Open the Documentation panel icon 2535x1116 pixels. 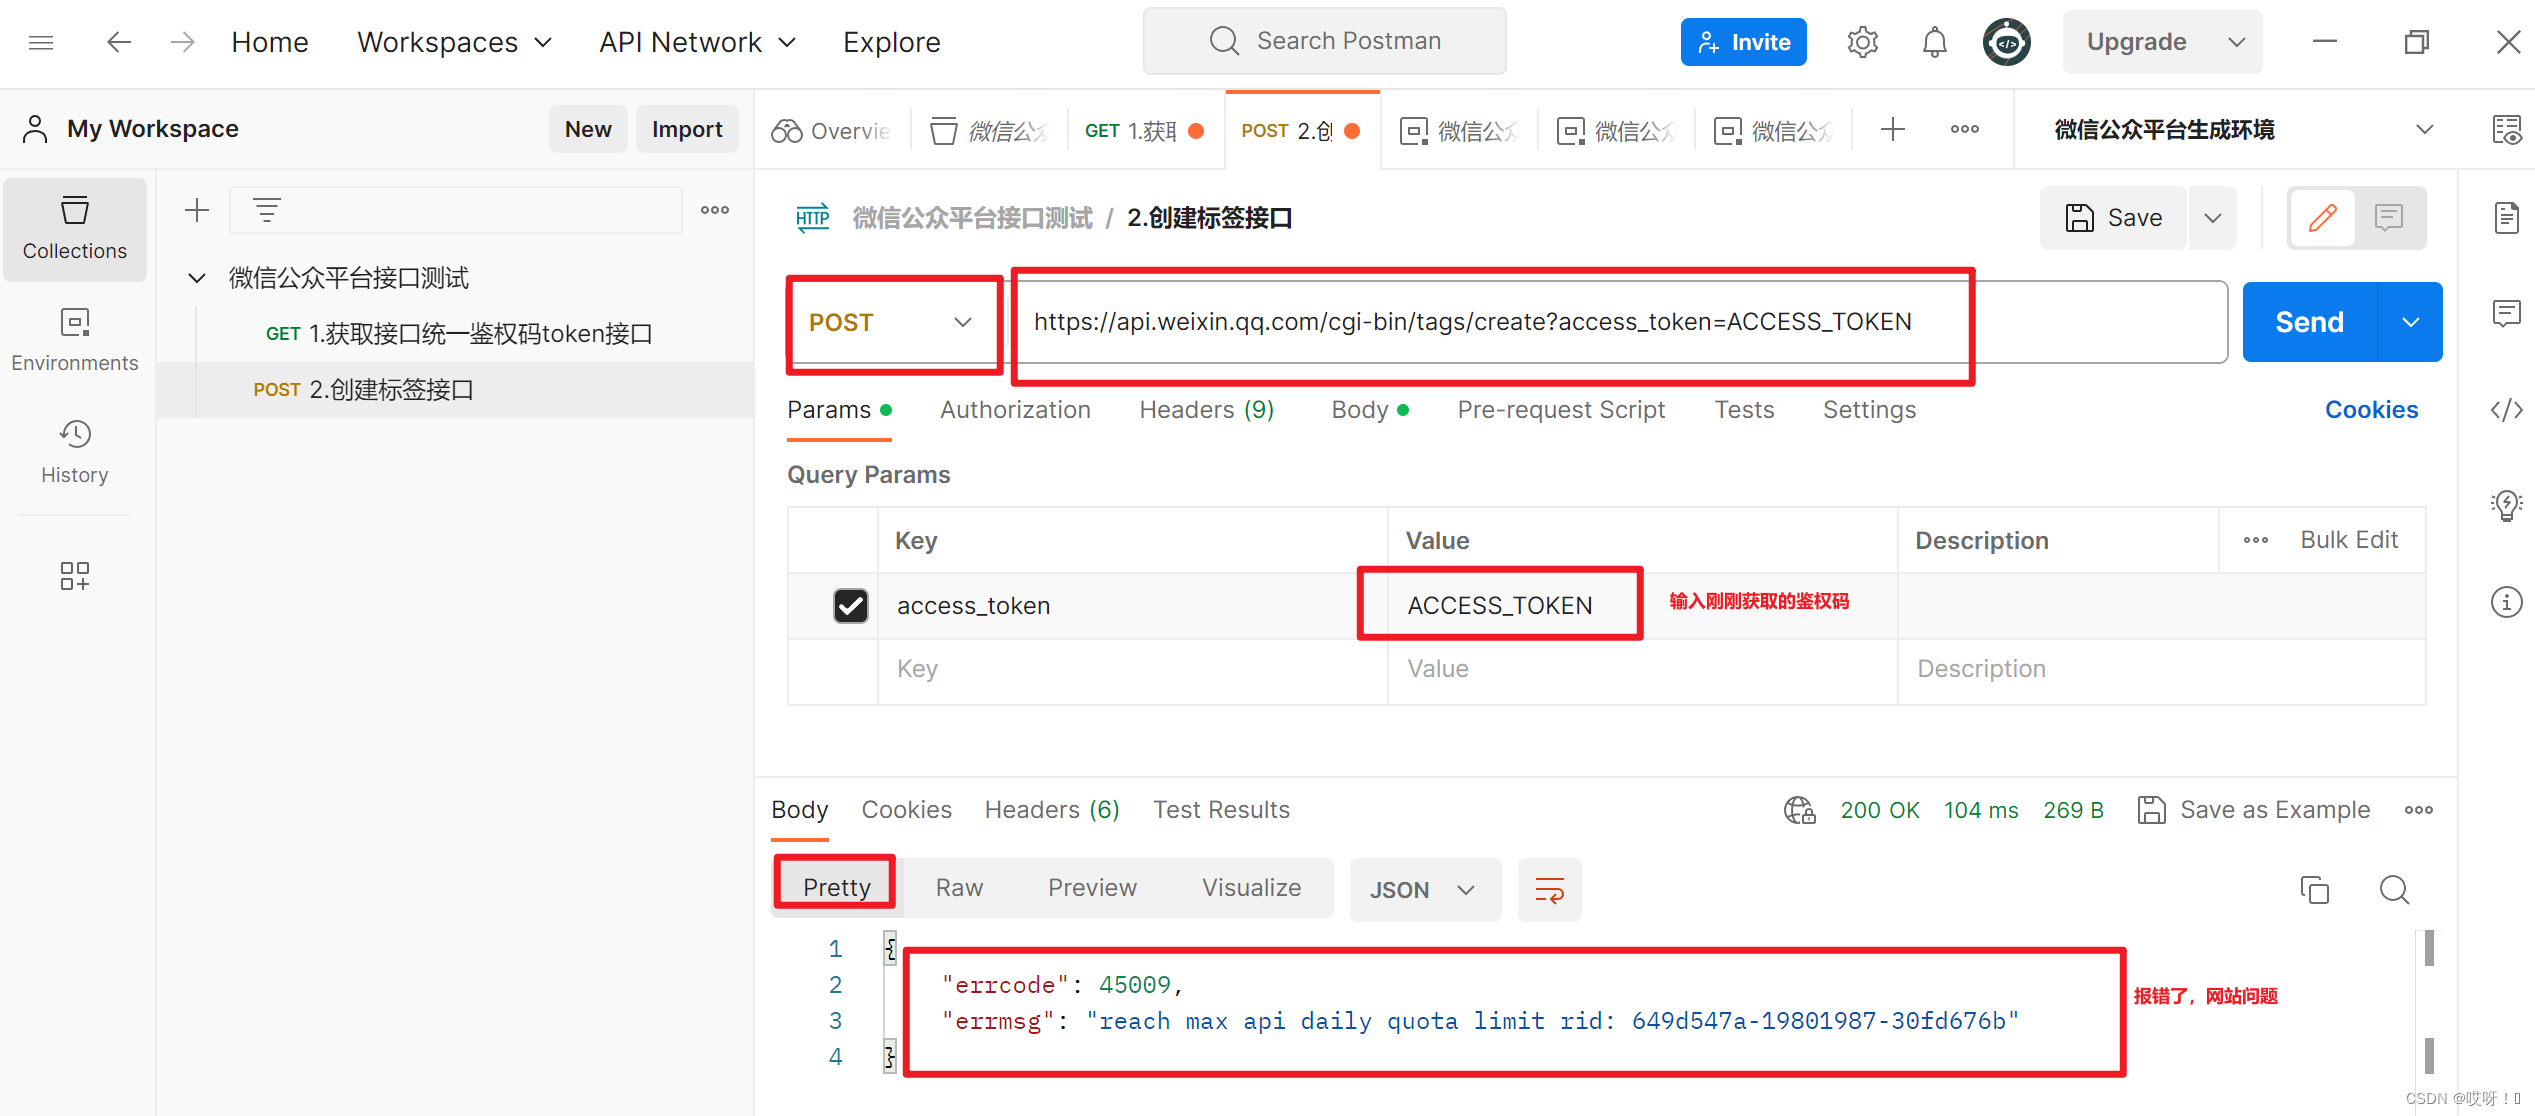point(2507,217)
